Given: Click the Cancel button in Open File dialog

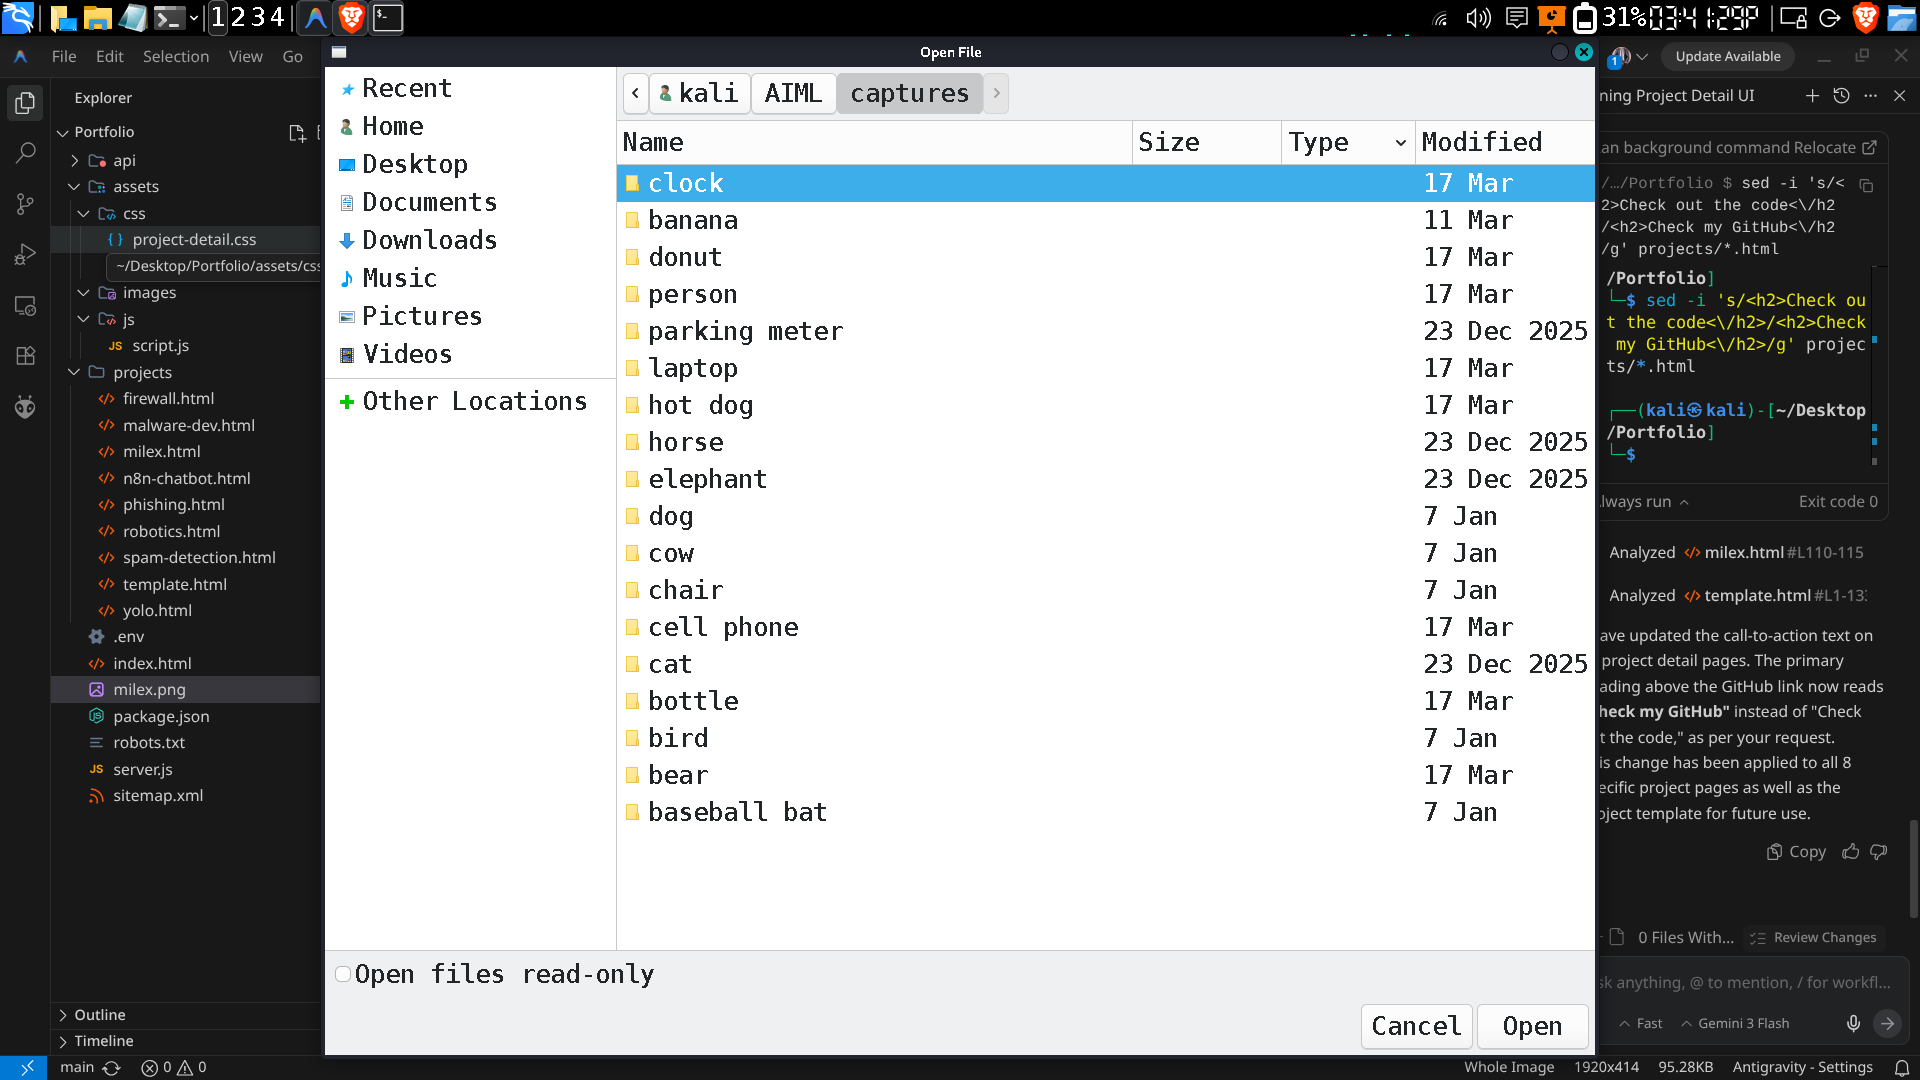Looking at the screenshot, I should [x=1416, y=1026].
